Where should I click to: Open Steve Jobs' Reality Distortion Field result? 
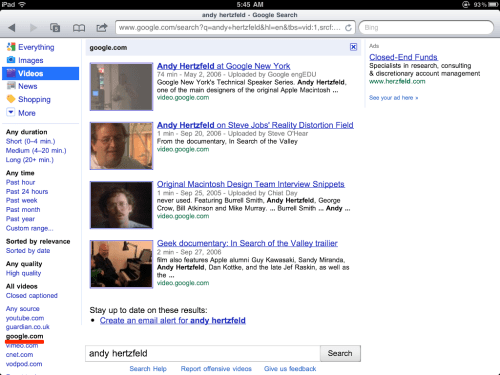(255, 125)
